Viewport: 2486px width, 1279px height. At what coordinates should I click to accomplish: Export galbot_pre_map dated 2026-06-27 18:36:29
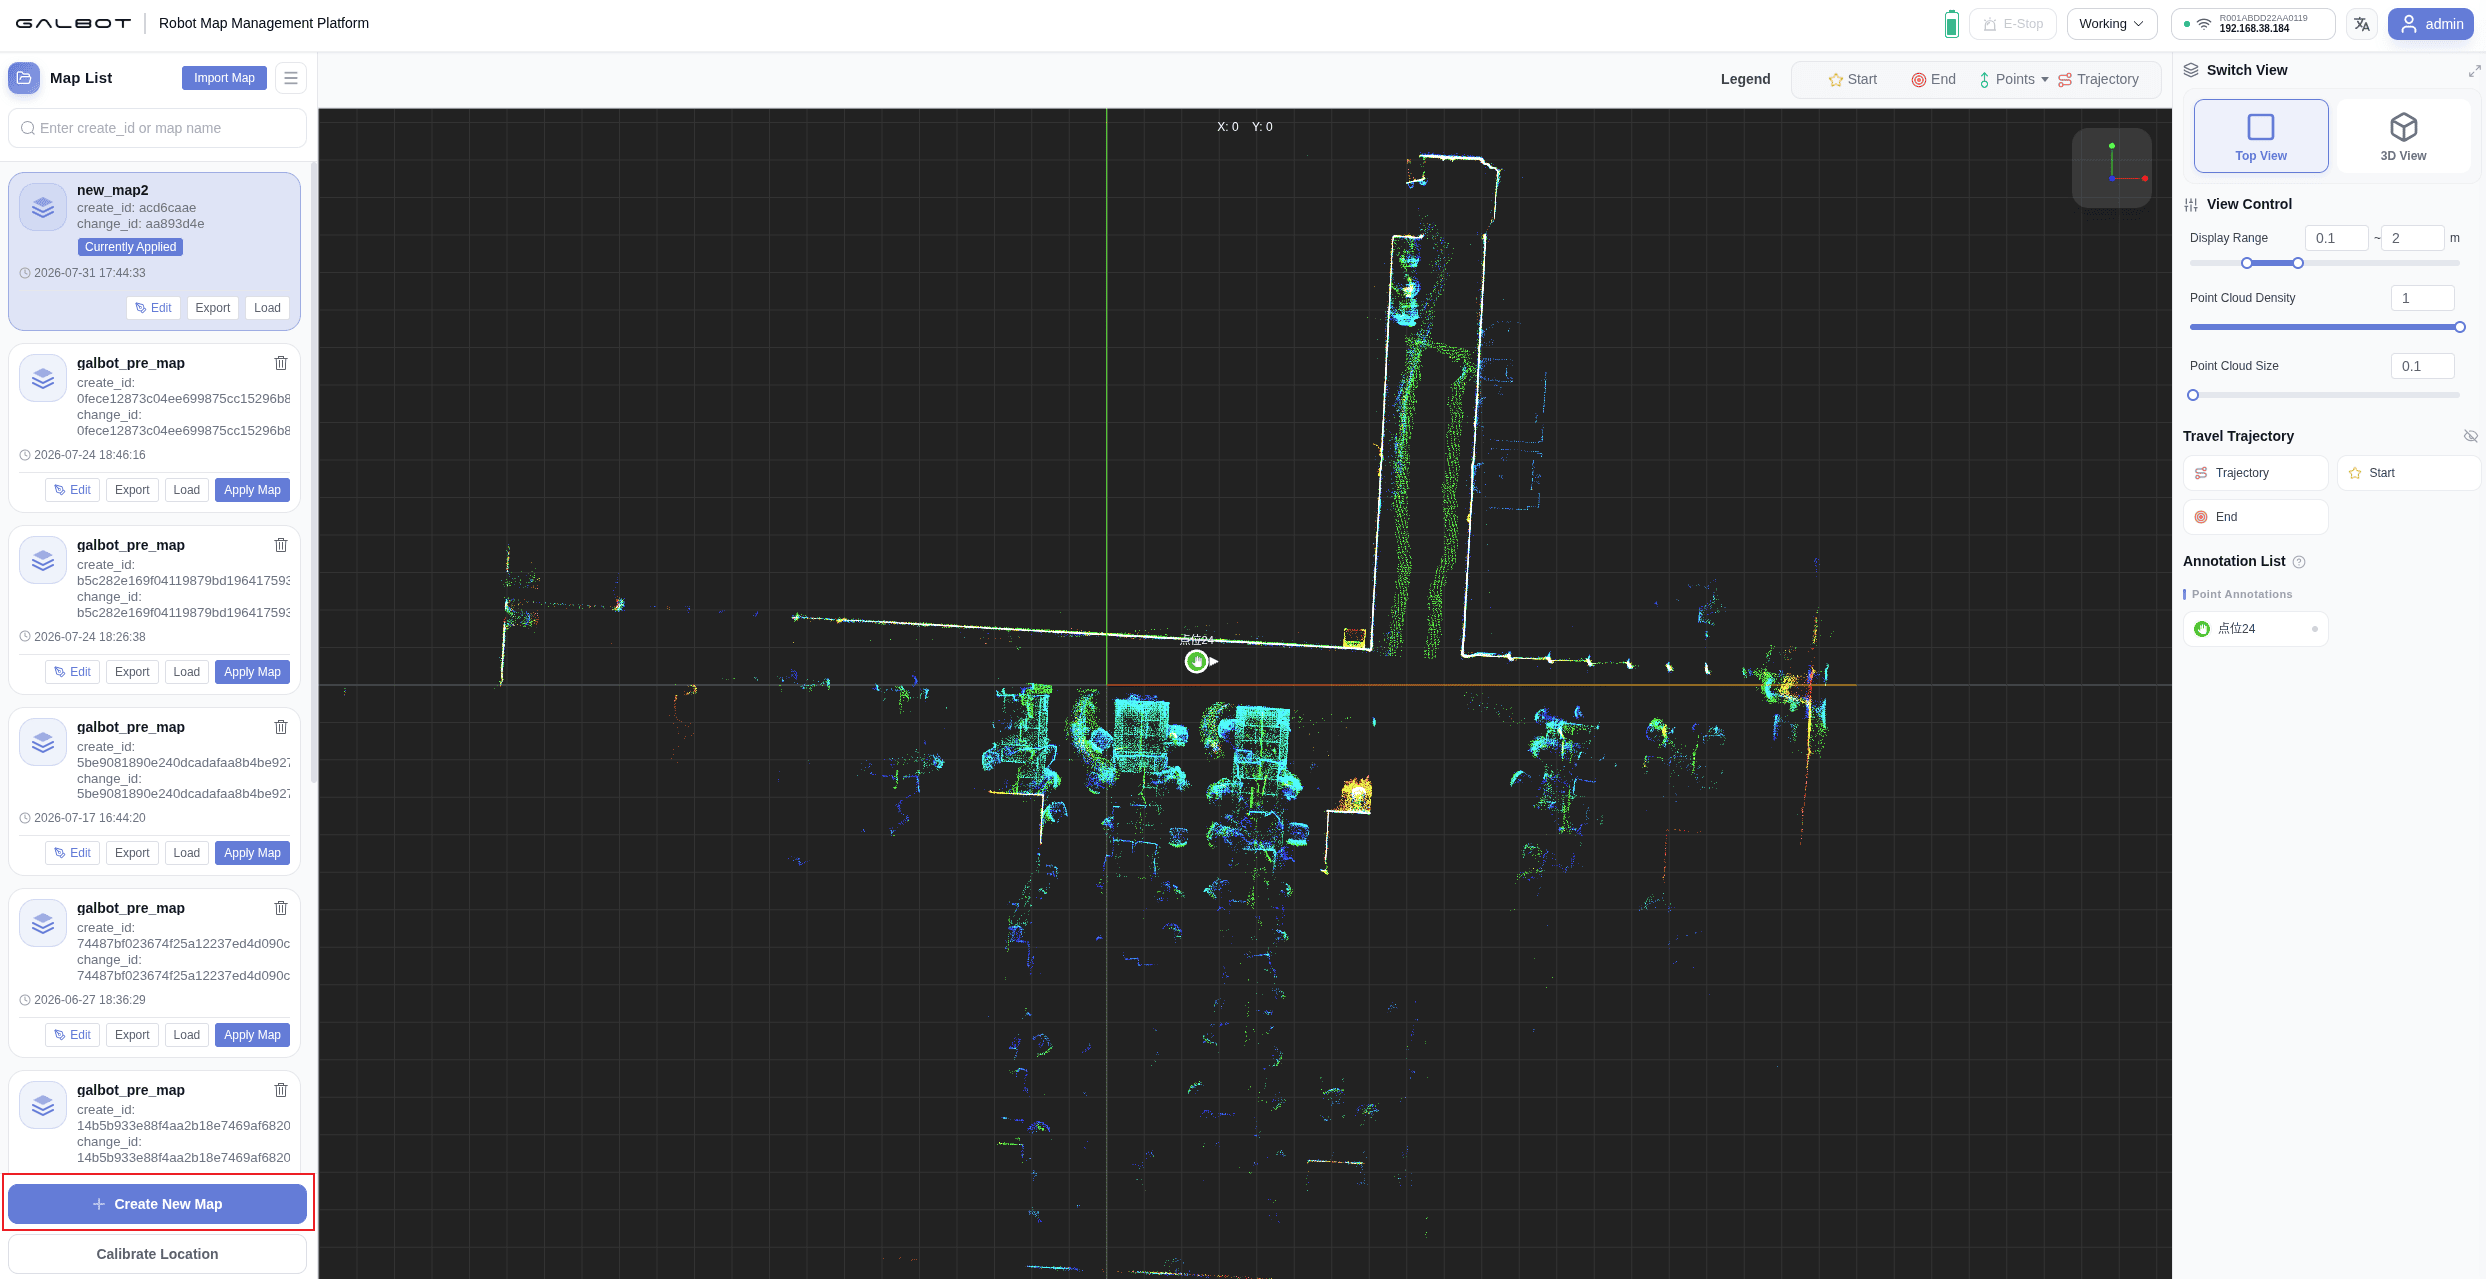132,1035
